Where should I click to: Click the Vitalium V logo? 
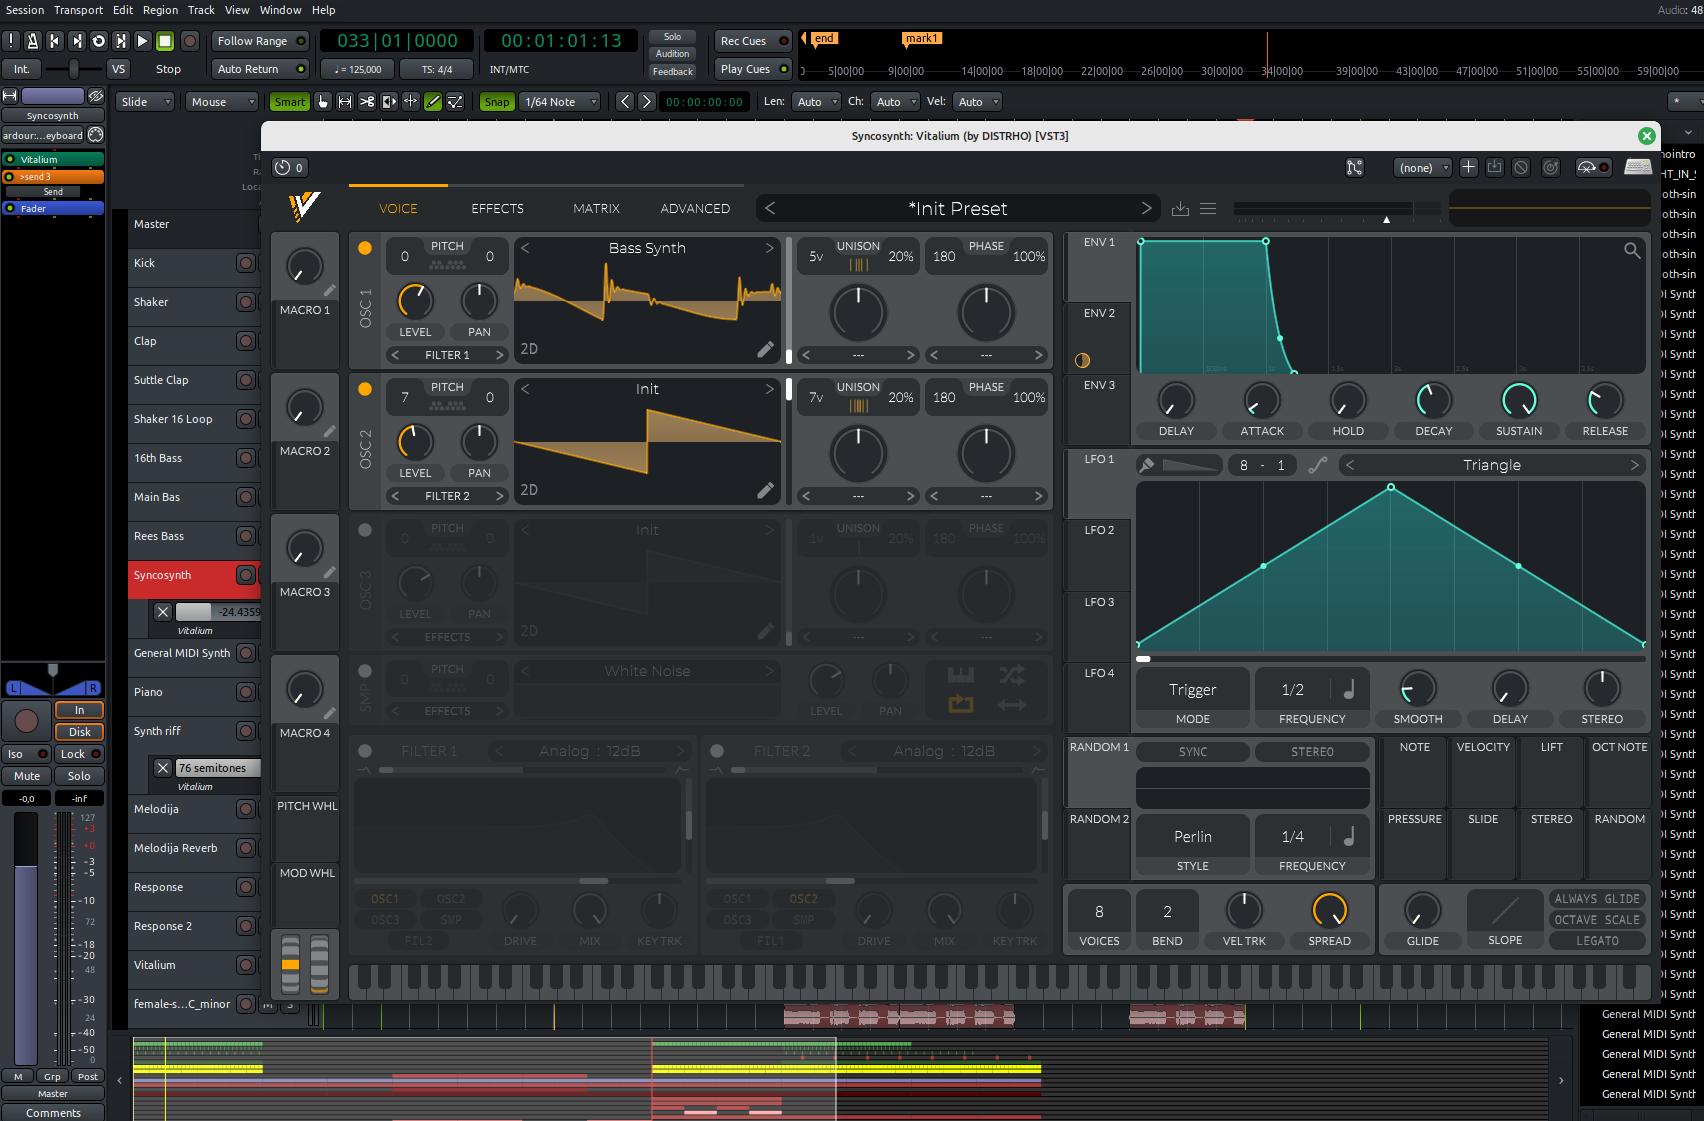[304, 206]
